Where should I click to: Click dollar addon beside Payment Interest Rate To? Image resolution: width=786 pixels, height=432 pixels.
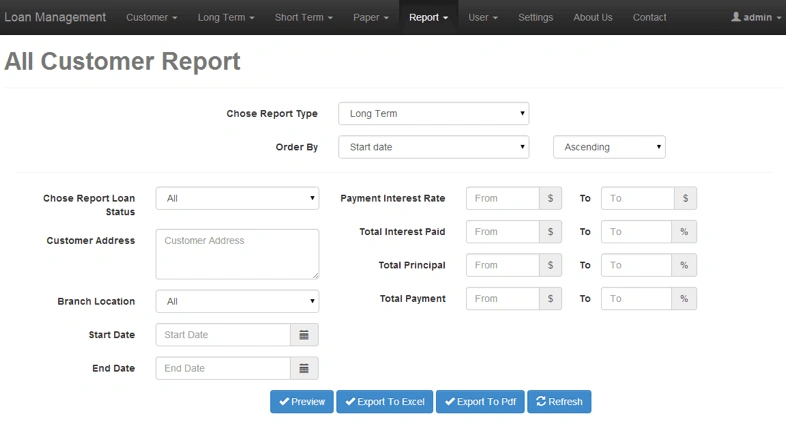[685, 198]
